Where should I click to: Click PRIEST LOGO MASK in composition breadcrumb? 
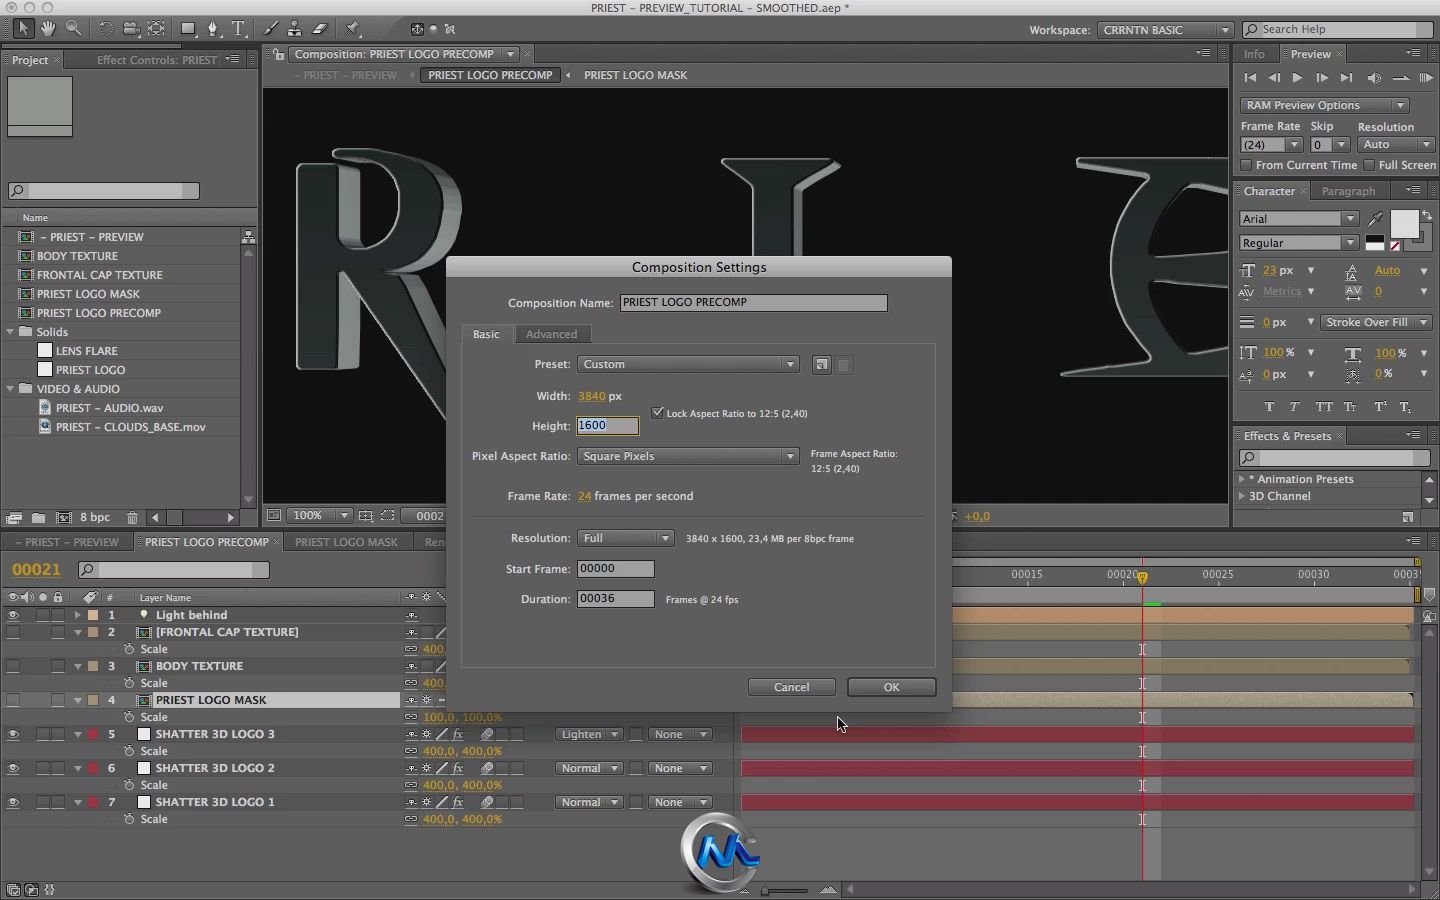[635, 75]
